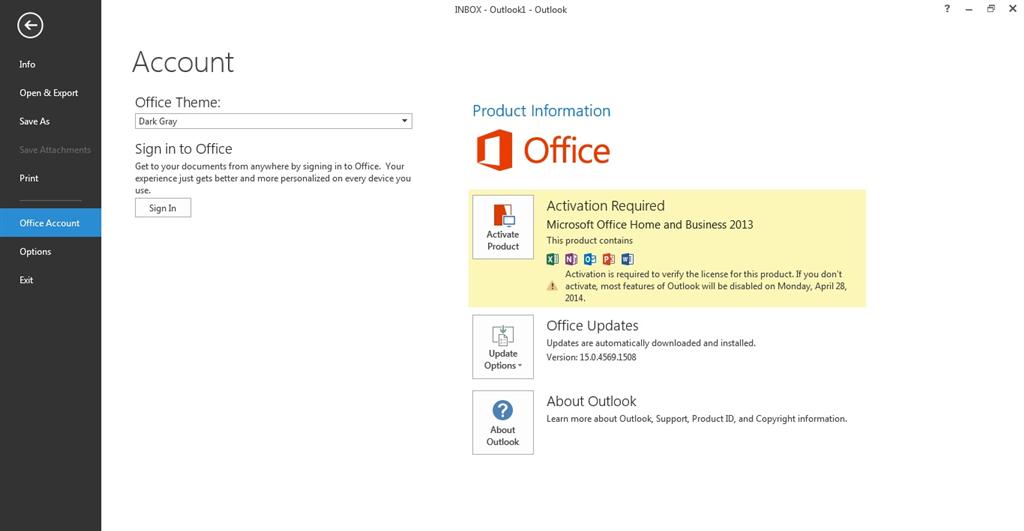Click the PowerPoint icon in product contents
The image size is (1024, 531).
click(609, 259)
